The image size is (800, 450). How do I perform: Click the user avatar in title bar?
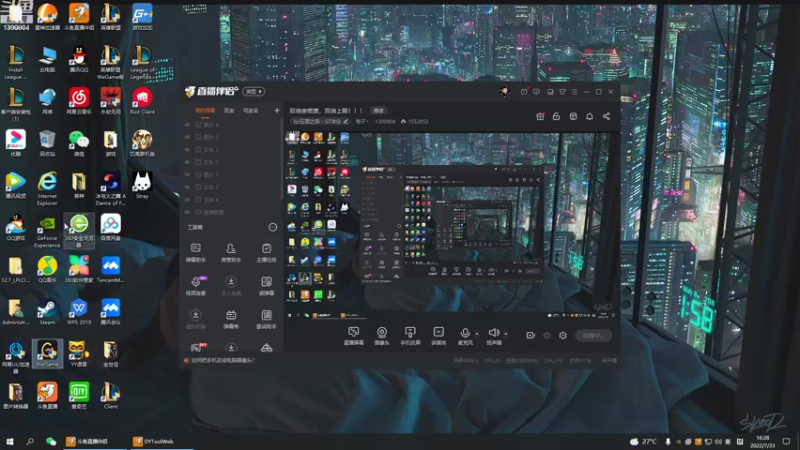[504, 92]
